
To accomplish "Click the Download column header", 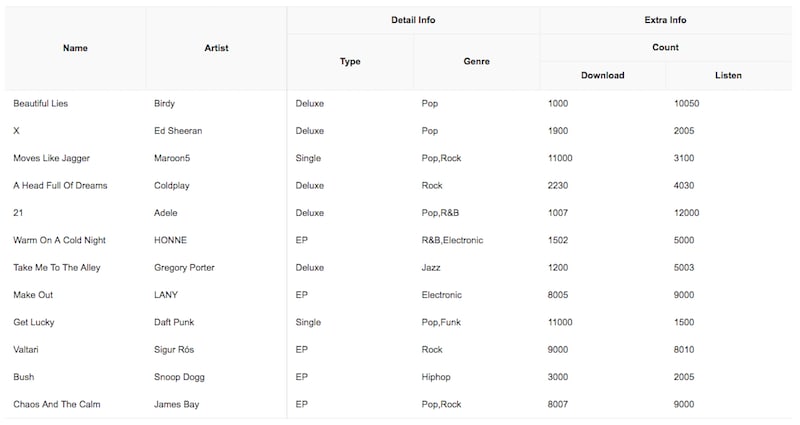I will pos(602,75).
